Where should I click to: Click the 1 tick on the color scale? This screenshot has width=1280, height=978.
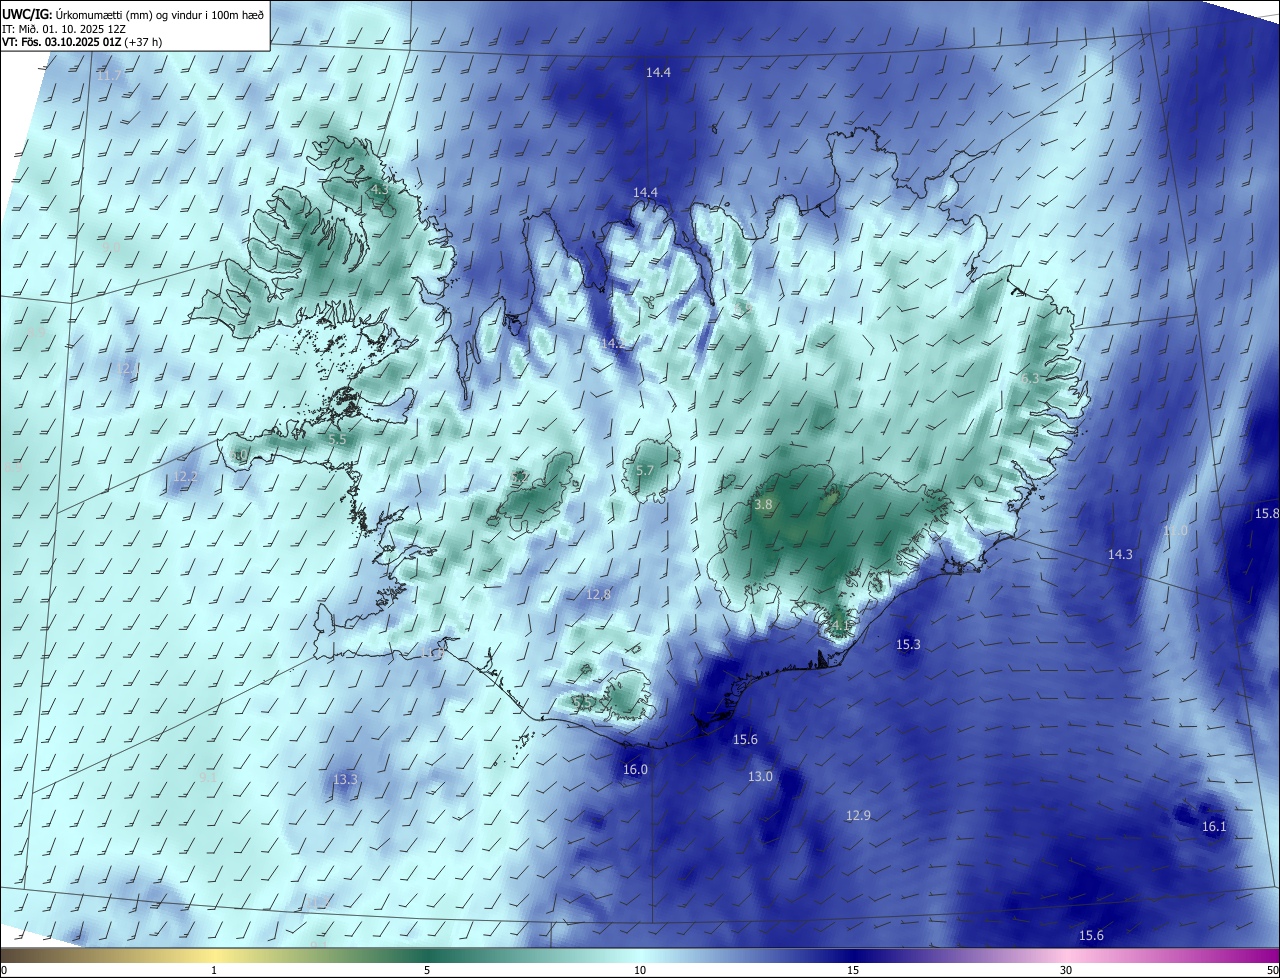coord(214,970)
